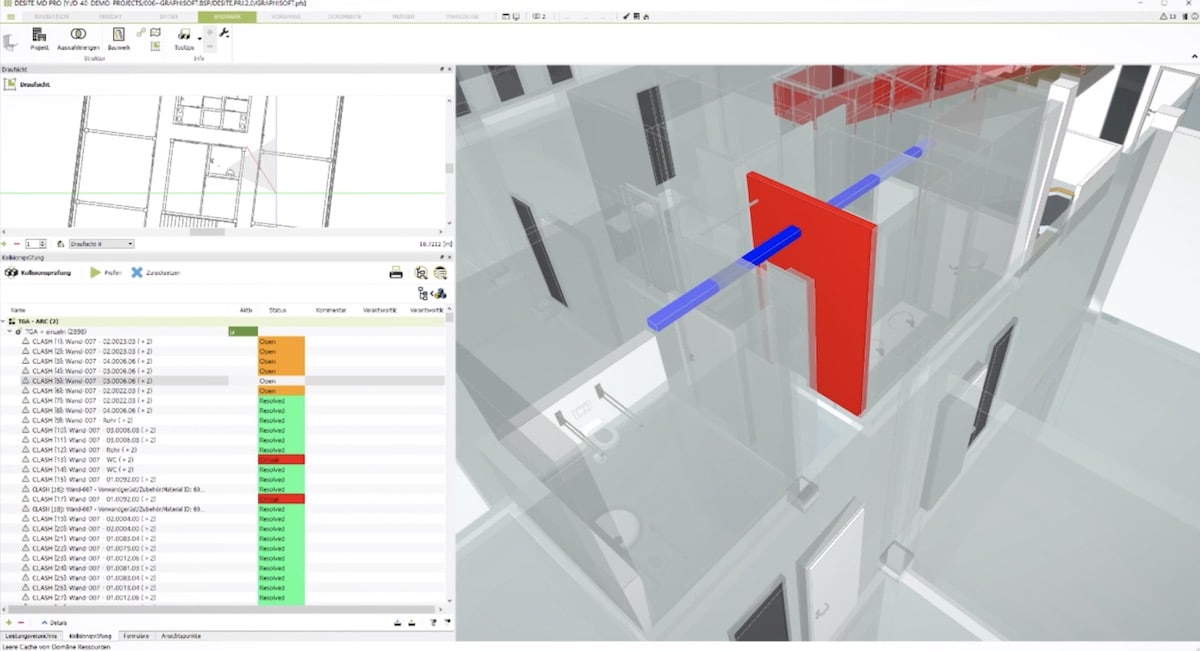The width and height of the screenshot is (1200, 651).
Task: Select the orange Open status of CLASH 1
Action: (281, 341)
